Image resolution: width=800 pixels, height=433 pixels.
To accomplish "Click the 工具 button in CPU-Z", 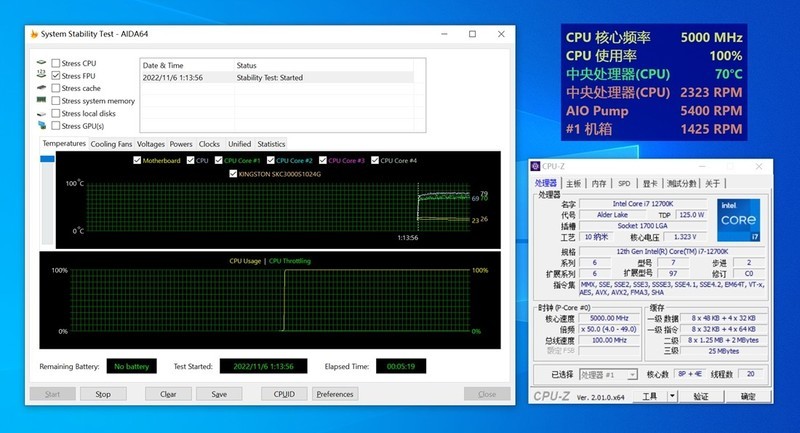I will click(x=649, y=396).
